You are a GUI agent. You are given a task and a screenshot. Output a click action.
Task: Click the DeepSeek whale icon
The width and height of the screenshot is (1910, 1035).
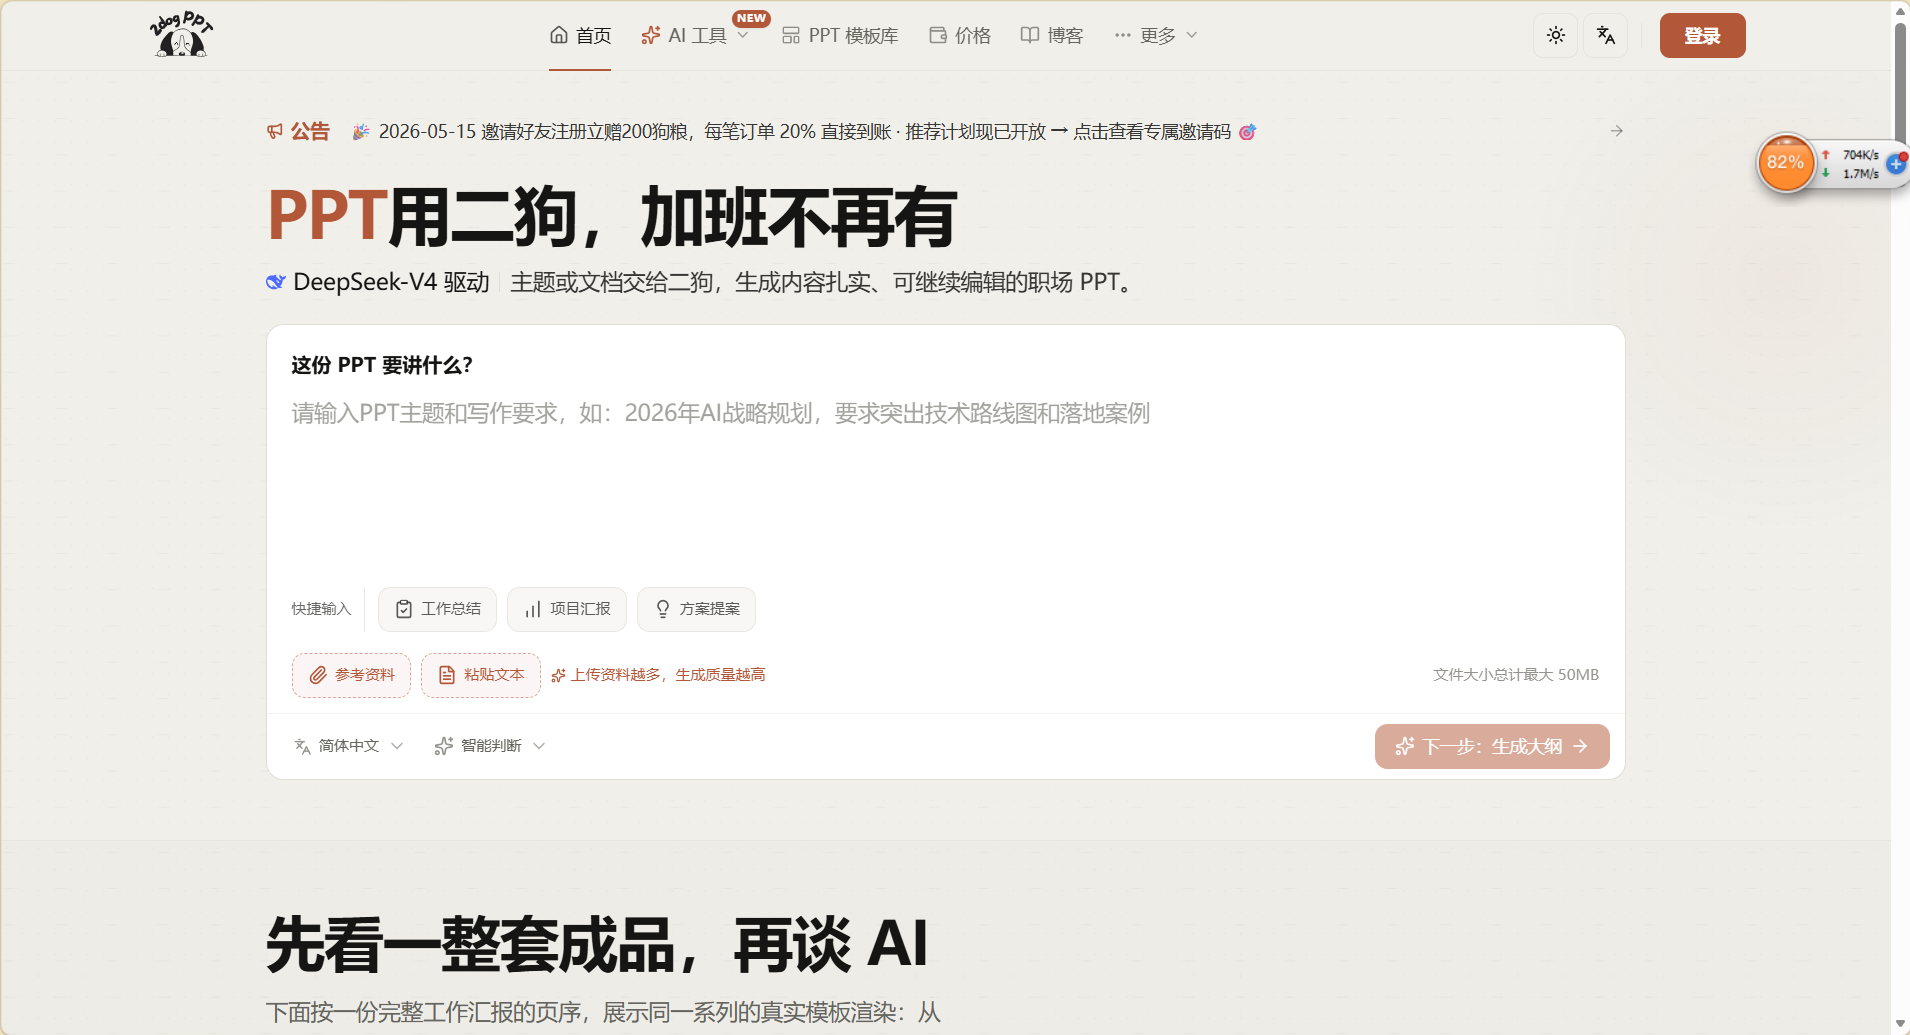point(276,282)
